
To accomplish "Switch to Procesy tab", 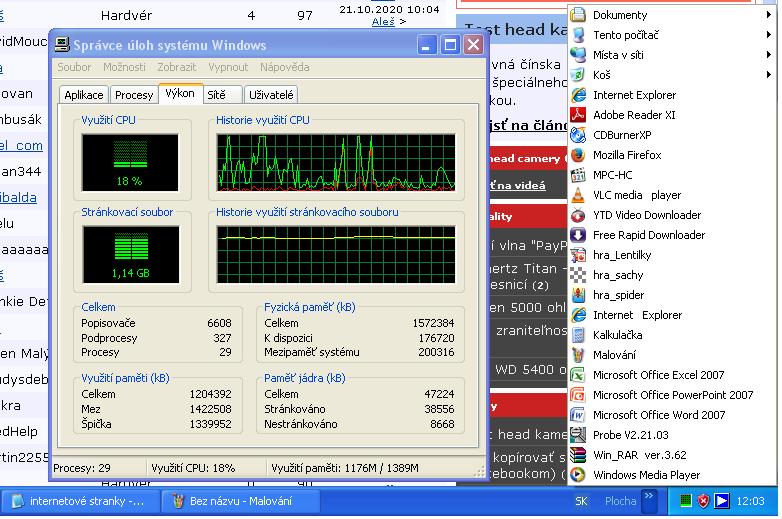I will coord(134,95).
